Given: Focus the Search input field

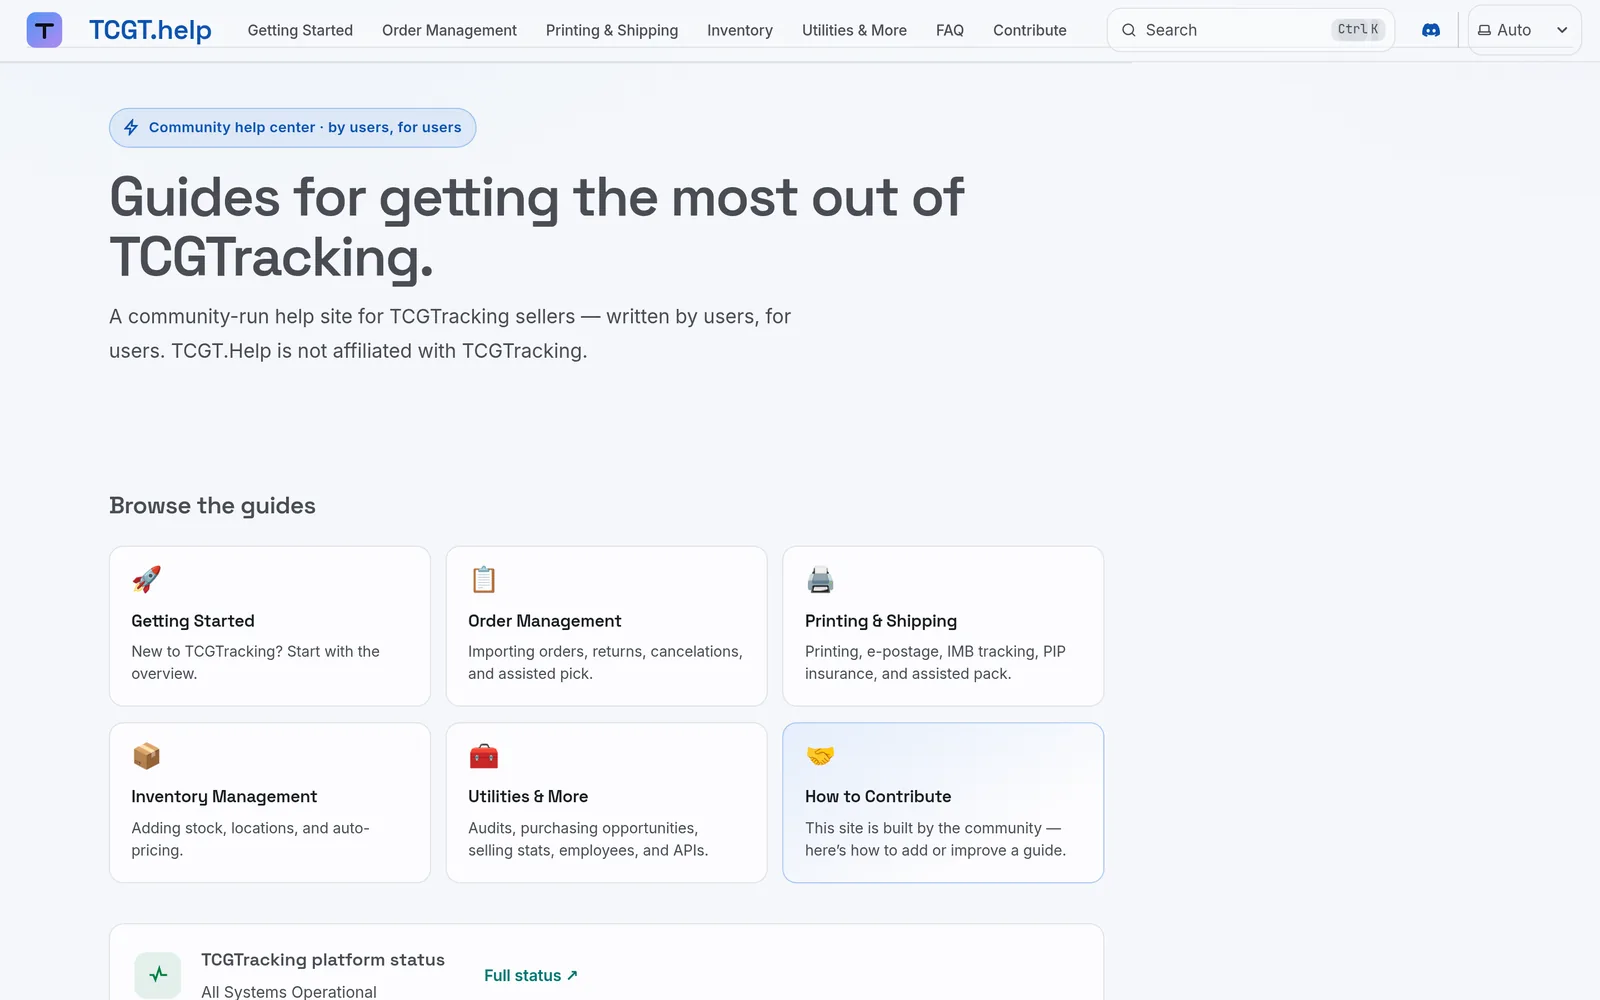Looking at the screenshot, I should (1250, 30).
